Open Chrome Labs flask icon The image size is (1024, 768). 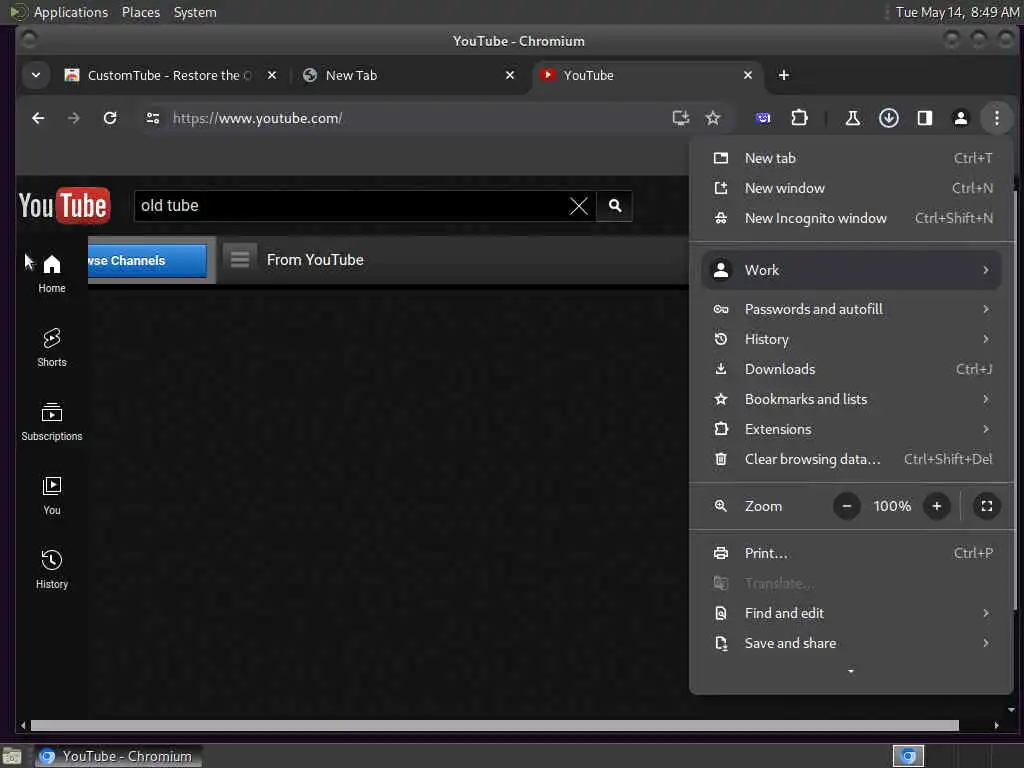click(x=852, y=118)
